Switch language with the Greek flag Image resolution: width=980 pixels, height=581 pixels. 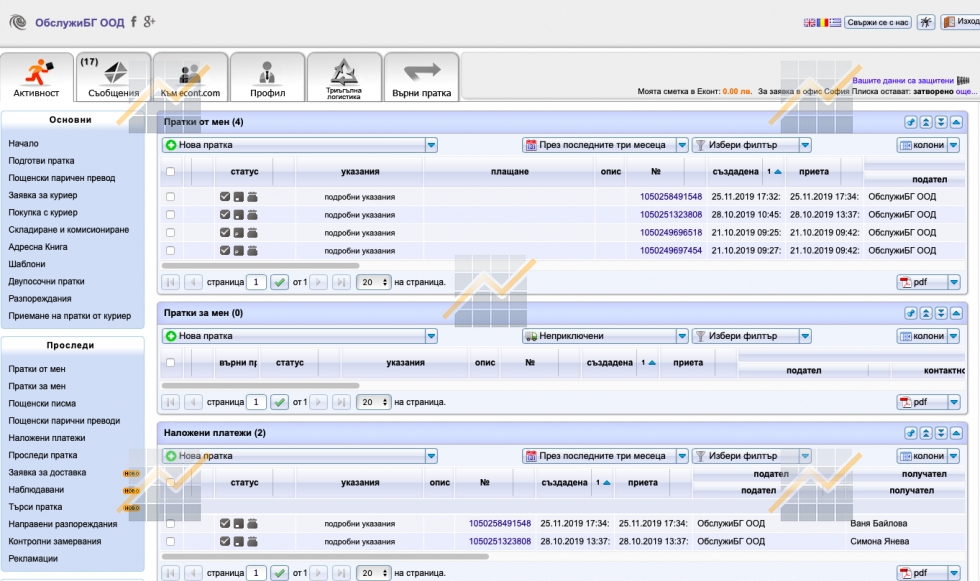[x=835, y=22]
